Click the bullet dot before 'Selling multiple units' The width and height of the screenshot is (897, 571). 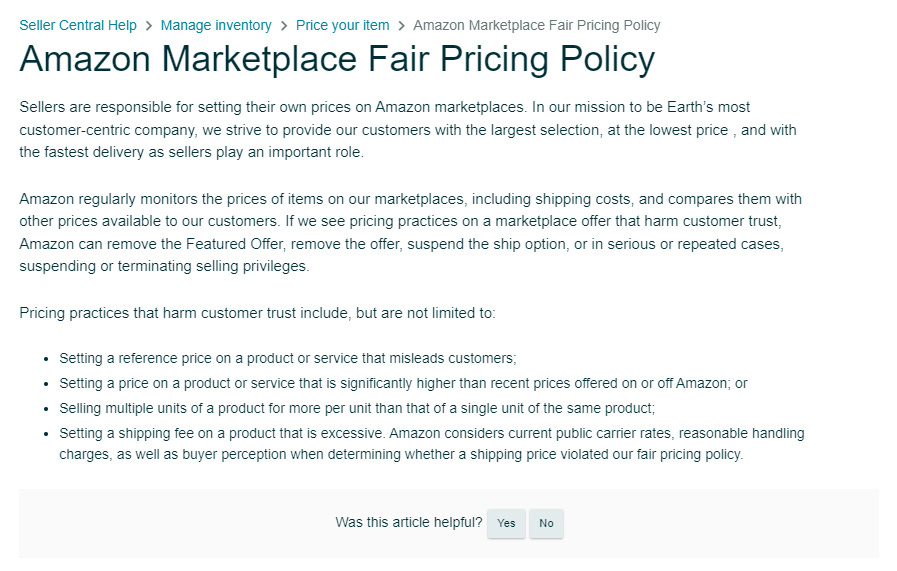pos(46,410)
